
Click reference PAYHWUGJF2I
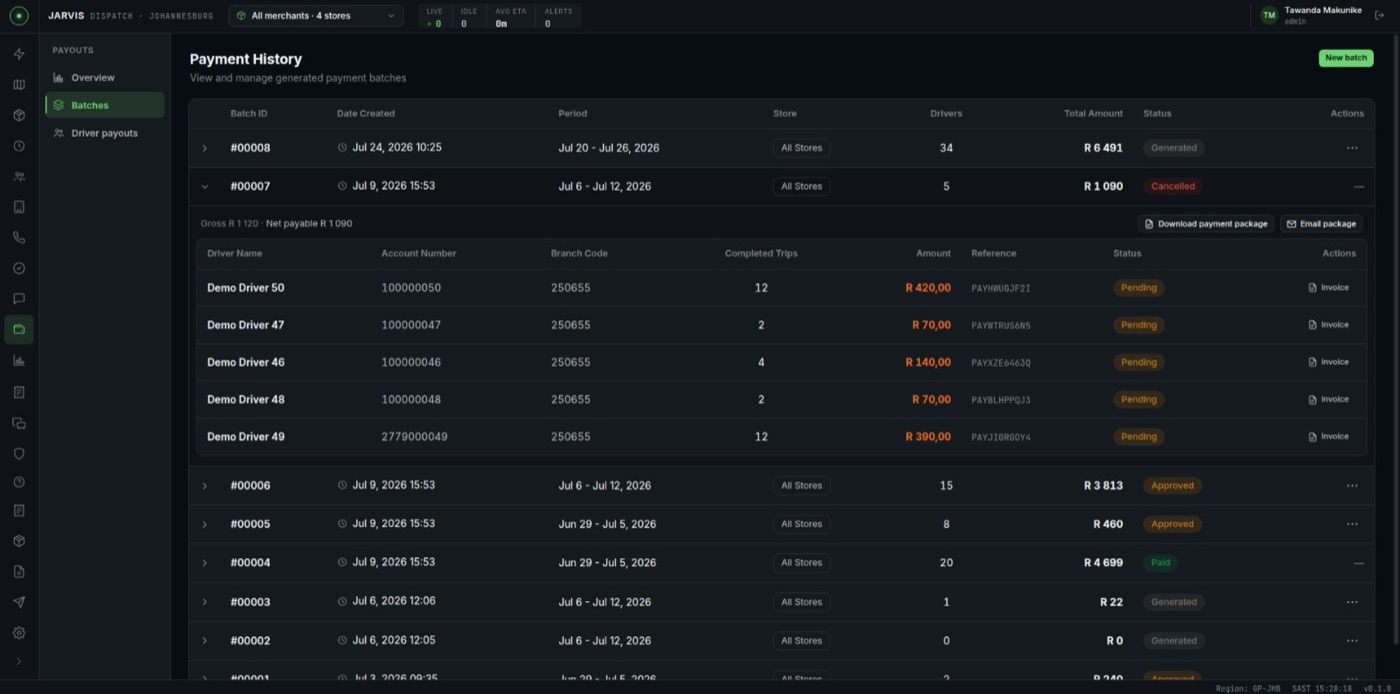[x=1000, y=288]
